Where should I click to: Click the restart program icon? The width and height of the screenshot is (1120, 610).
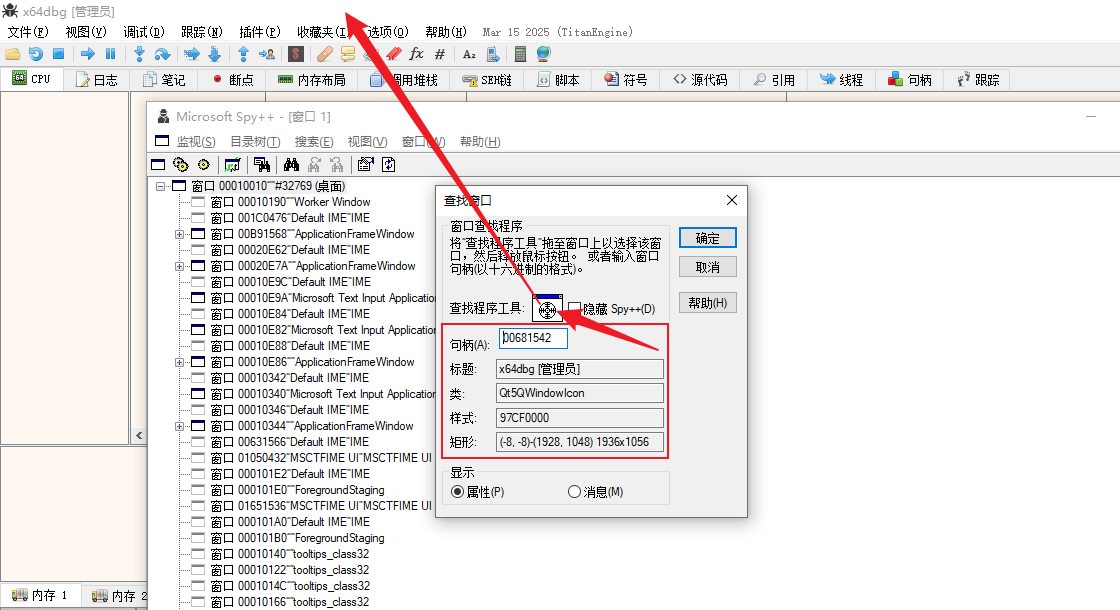click(x=36, y=54)
